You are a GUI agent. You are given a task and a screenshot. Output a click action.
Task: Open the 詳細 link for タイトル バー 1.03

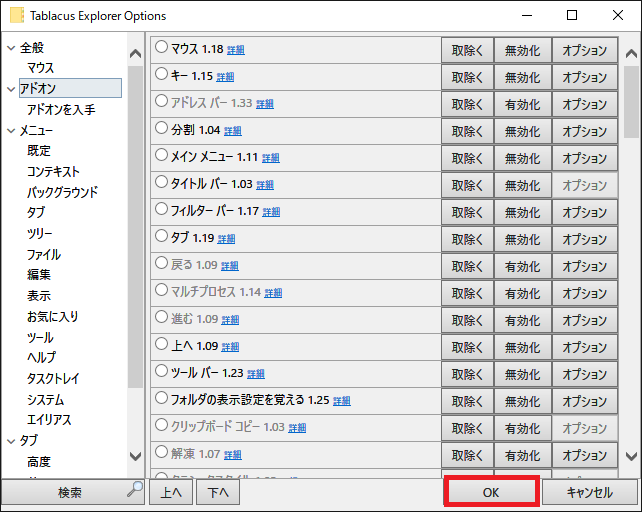tap(265, 185)
